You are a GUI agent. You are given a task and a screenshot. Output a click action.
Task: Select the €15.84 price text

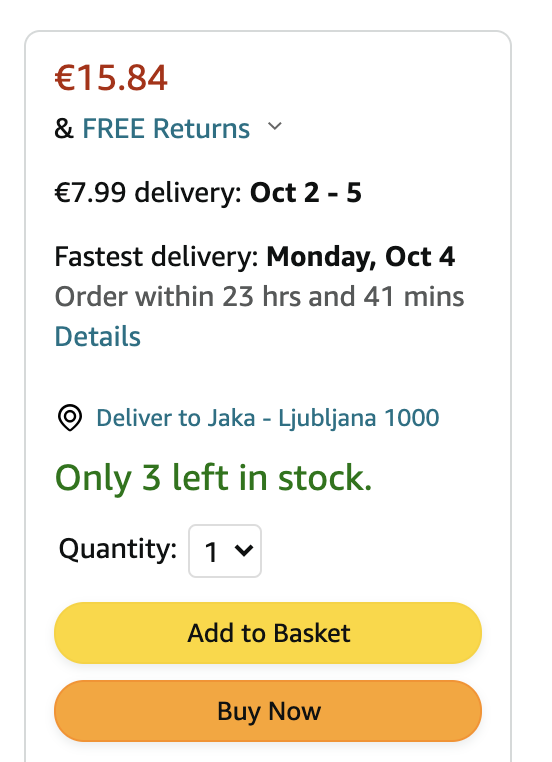point(111,78)
